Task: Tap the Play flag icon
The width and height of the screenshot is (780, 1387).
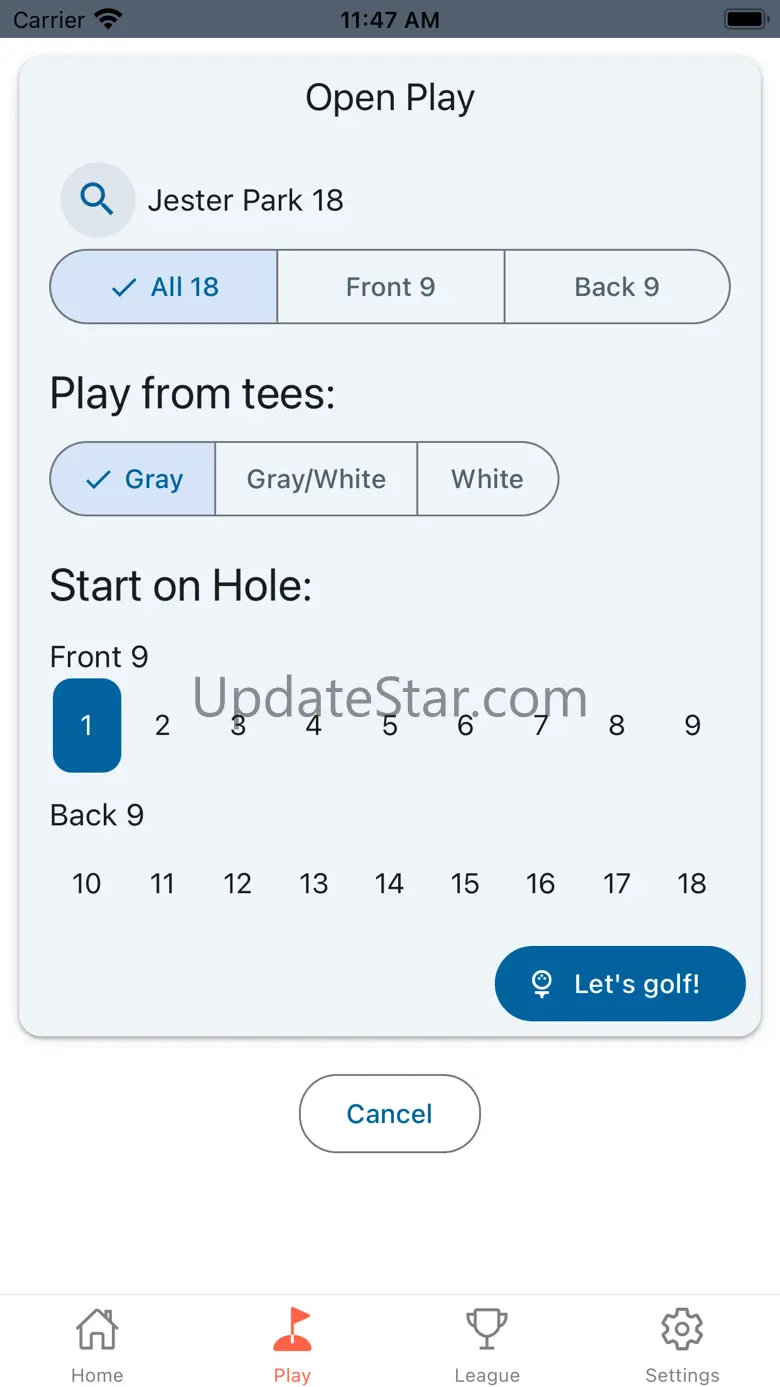Action: coord(292,1330)
